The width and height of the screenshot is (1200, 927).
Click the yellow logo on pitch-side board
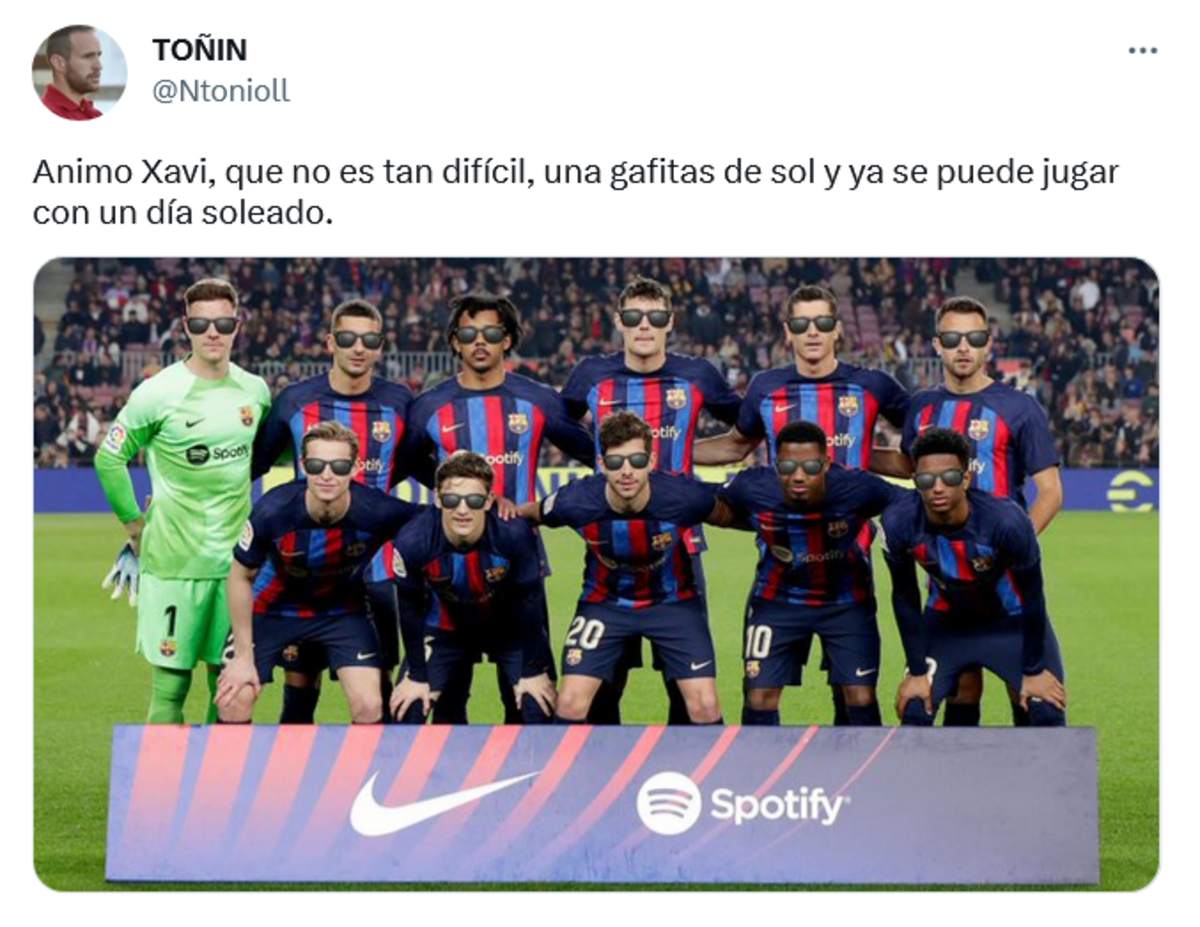coord(1130,490)
